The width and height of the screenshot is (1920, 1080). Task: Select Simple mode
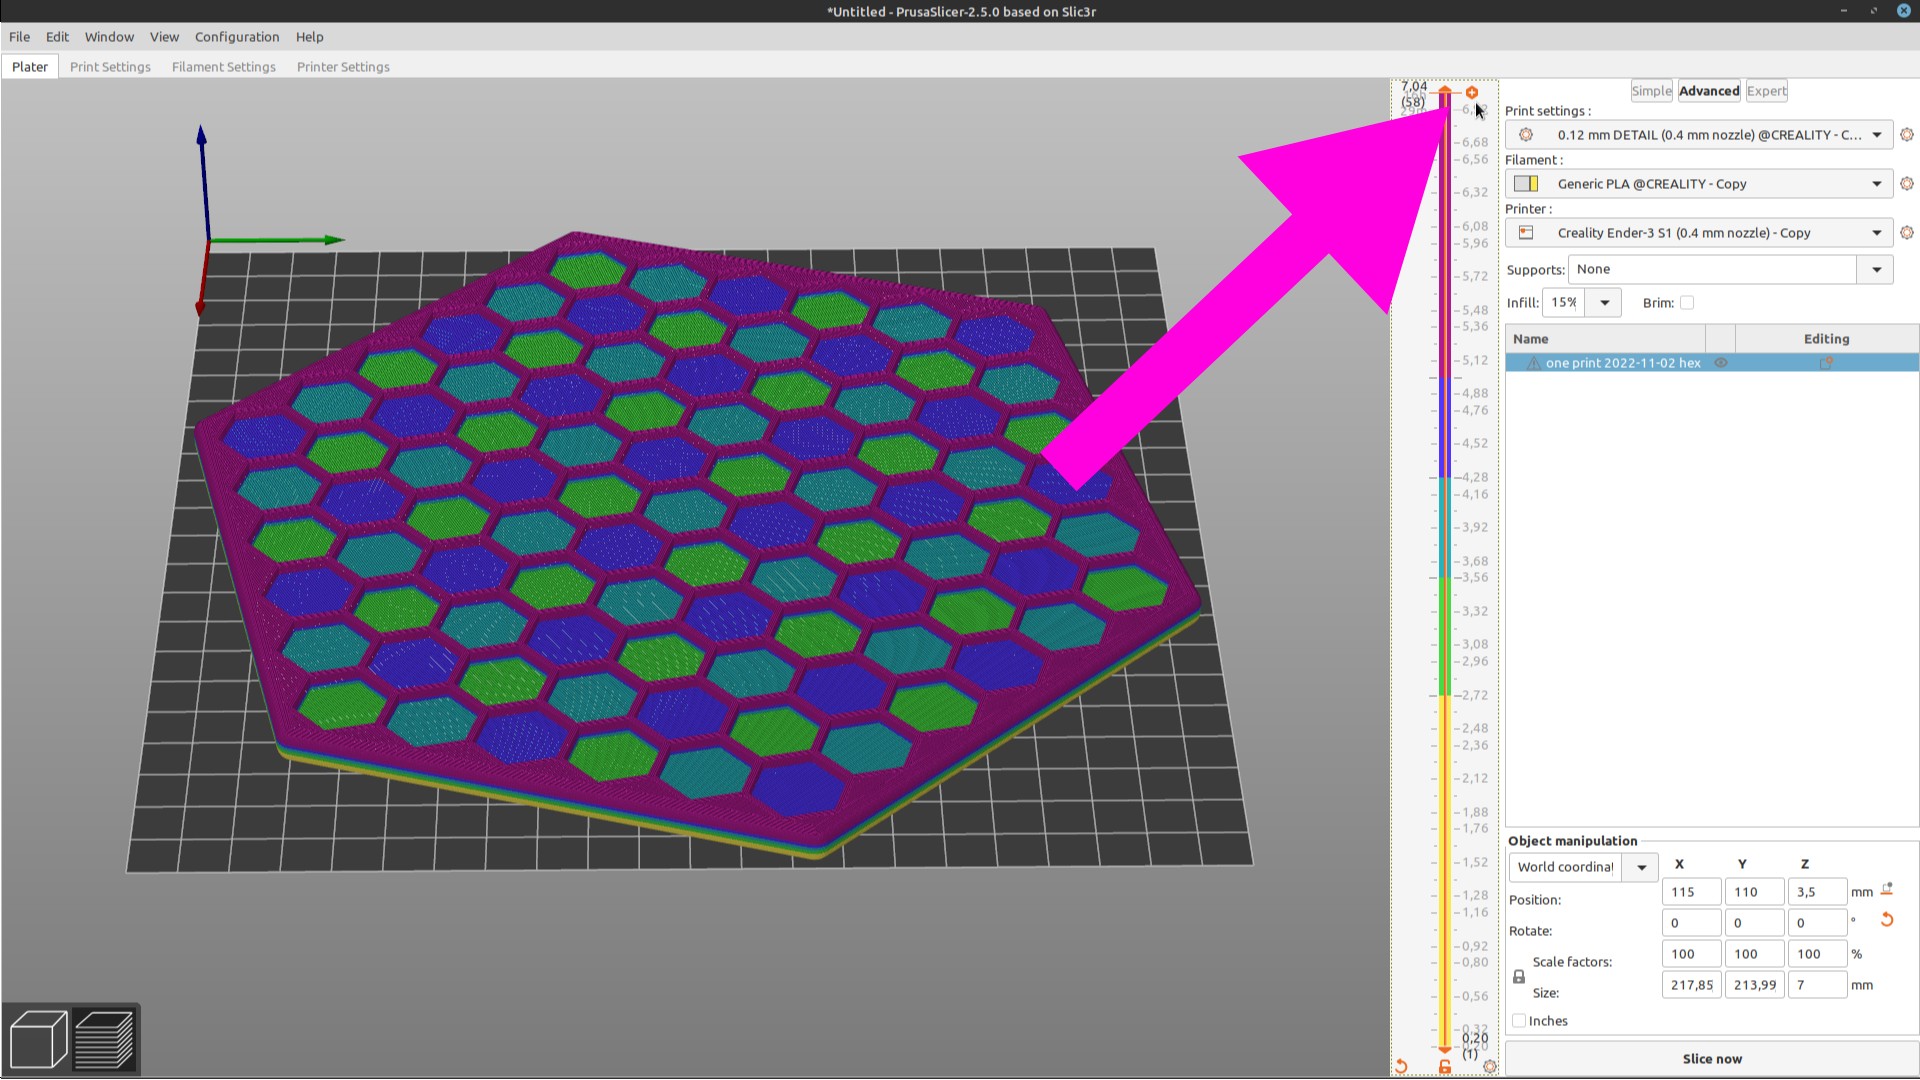tap(1652, 91)
